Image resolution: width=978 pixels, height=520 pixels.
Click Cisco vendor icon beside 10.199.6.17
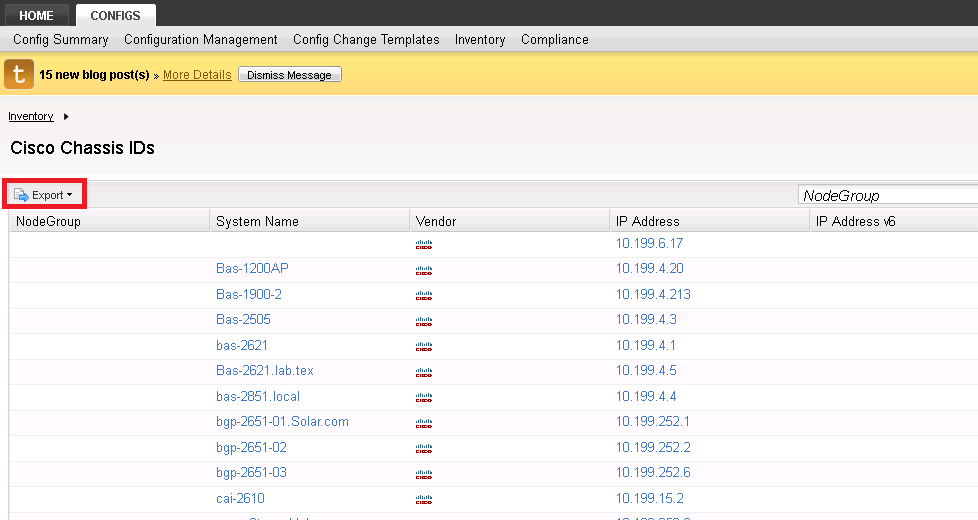[424, 244]
